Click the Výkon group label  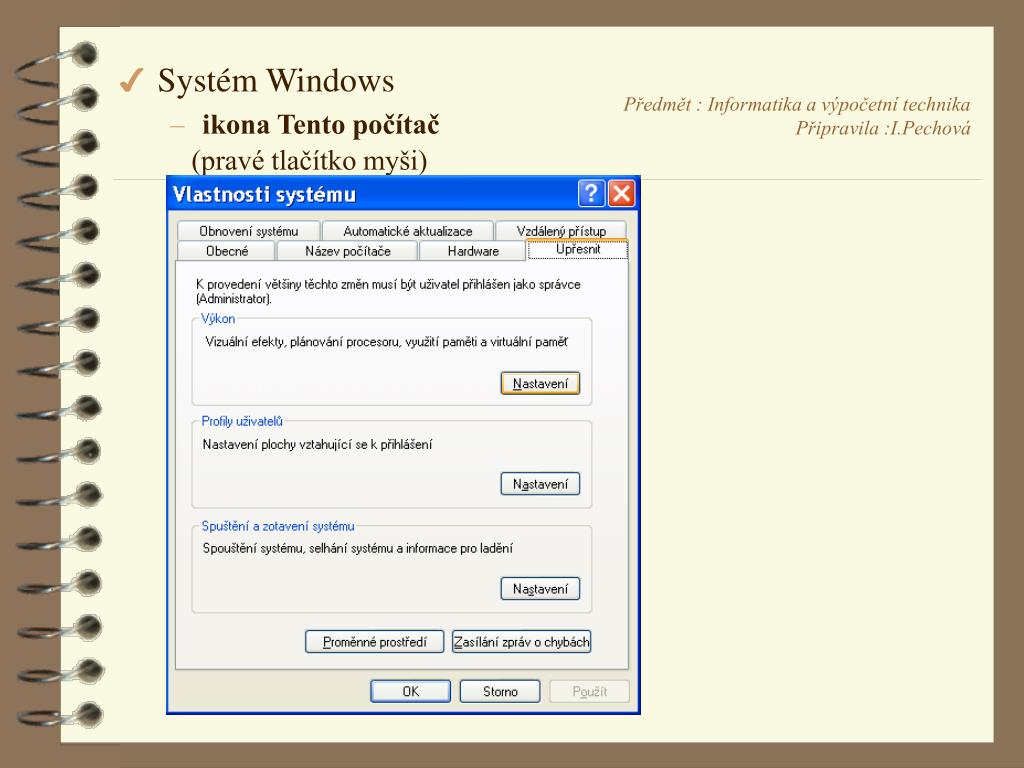click(218, 319)
